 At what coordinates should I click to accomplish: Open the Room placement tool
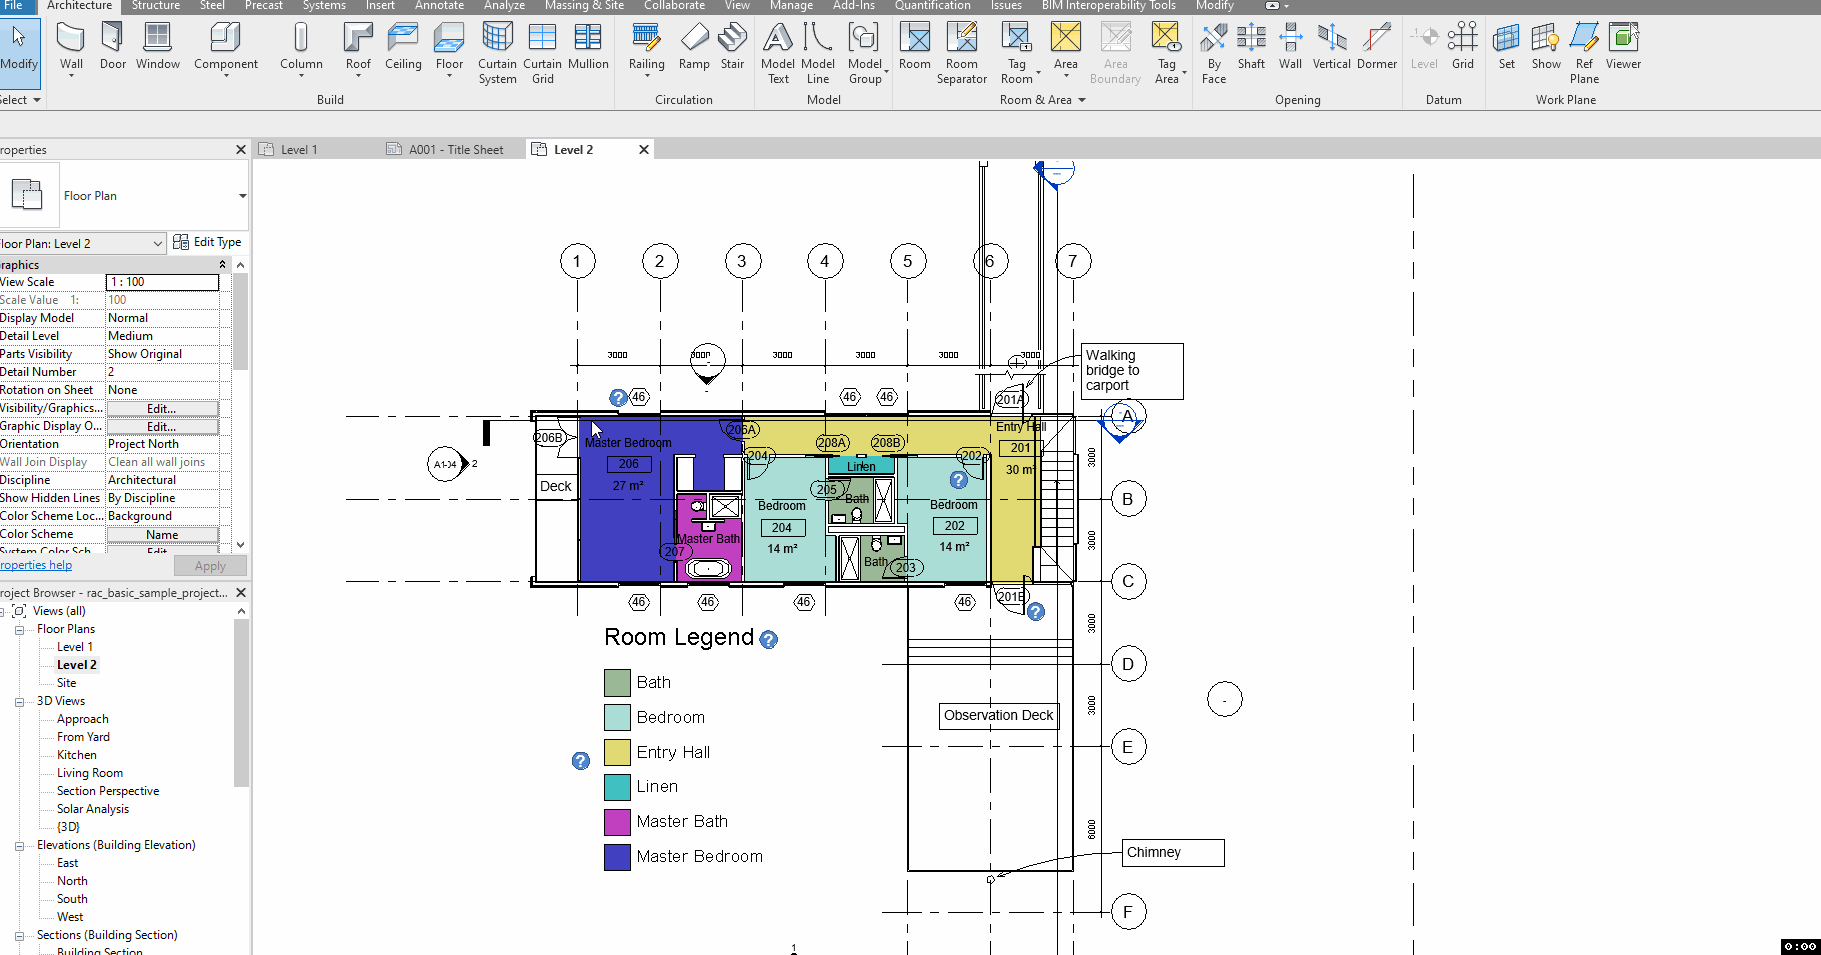pos(913,47)
